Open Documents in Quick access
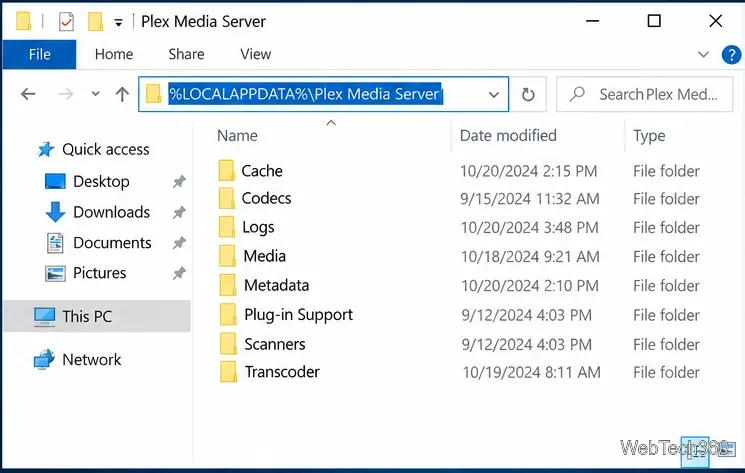745x473 pixels. [112, 243]
